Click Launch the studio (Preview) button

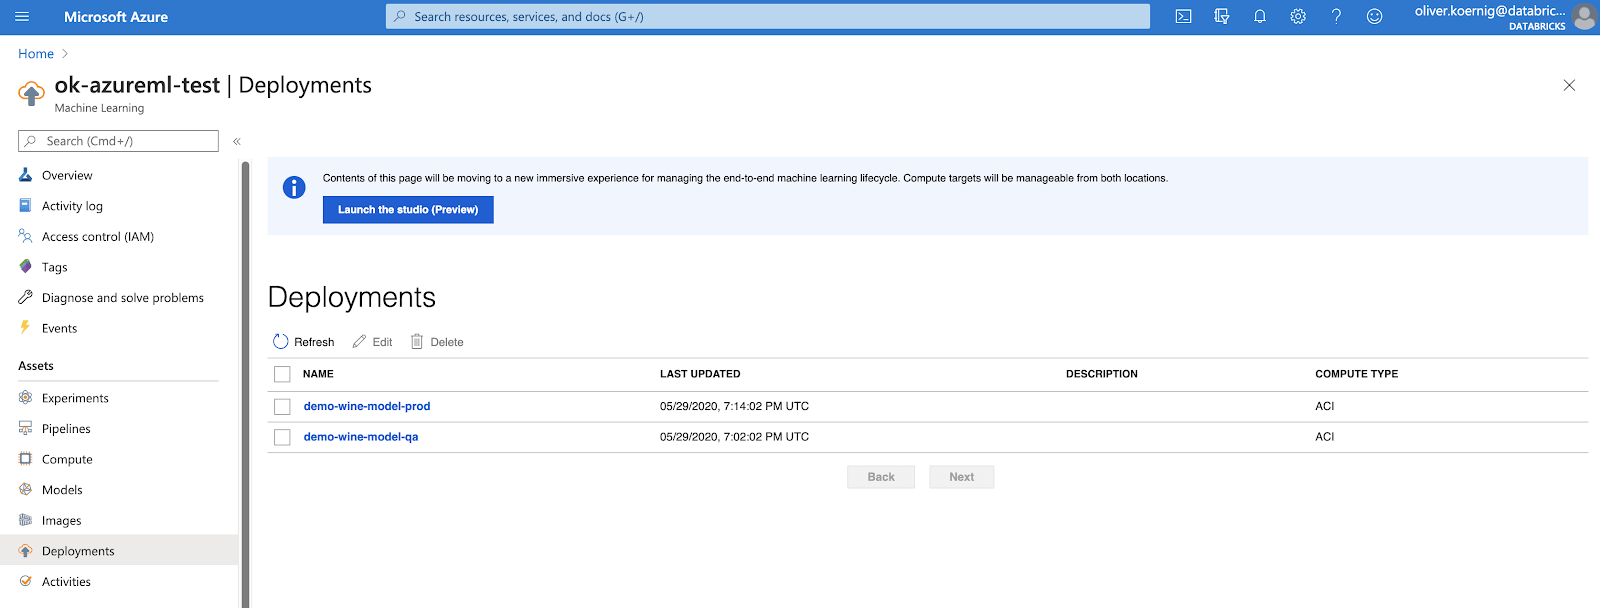[408, 210]
